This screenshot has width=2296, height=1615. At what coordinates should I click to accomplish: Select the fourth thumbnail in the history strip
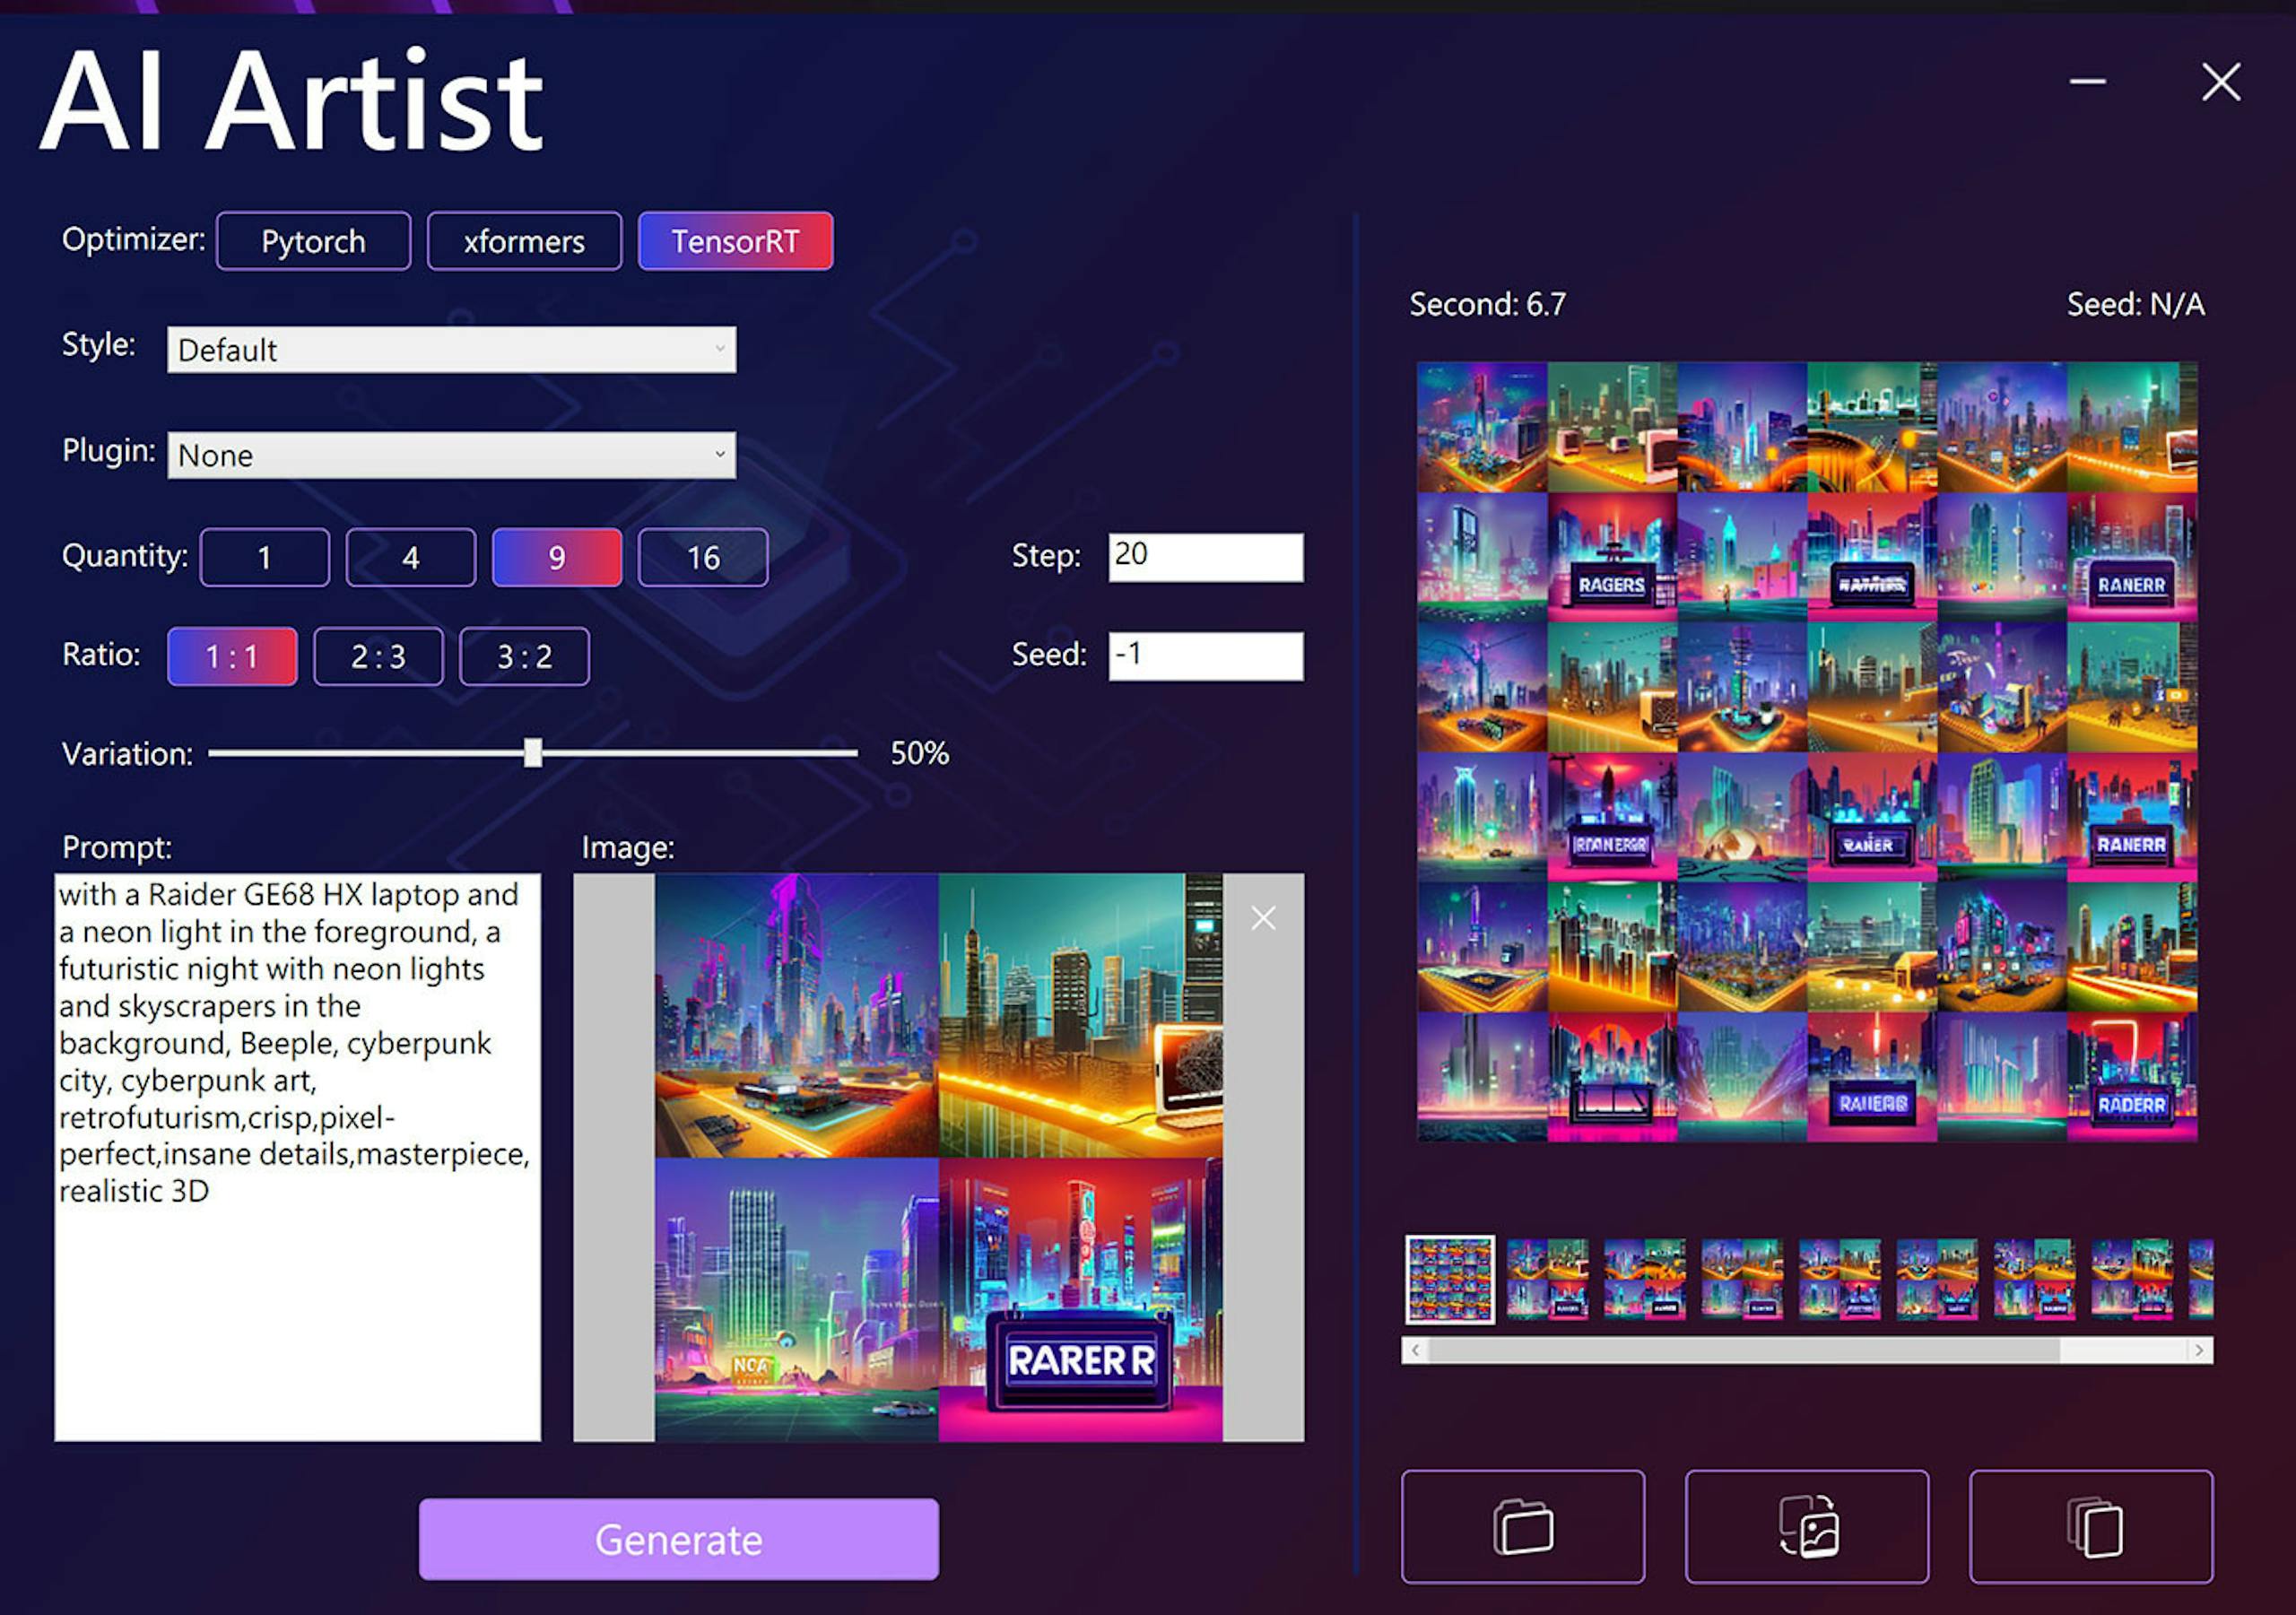(1742, 1280)
